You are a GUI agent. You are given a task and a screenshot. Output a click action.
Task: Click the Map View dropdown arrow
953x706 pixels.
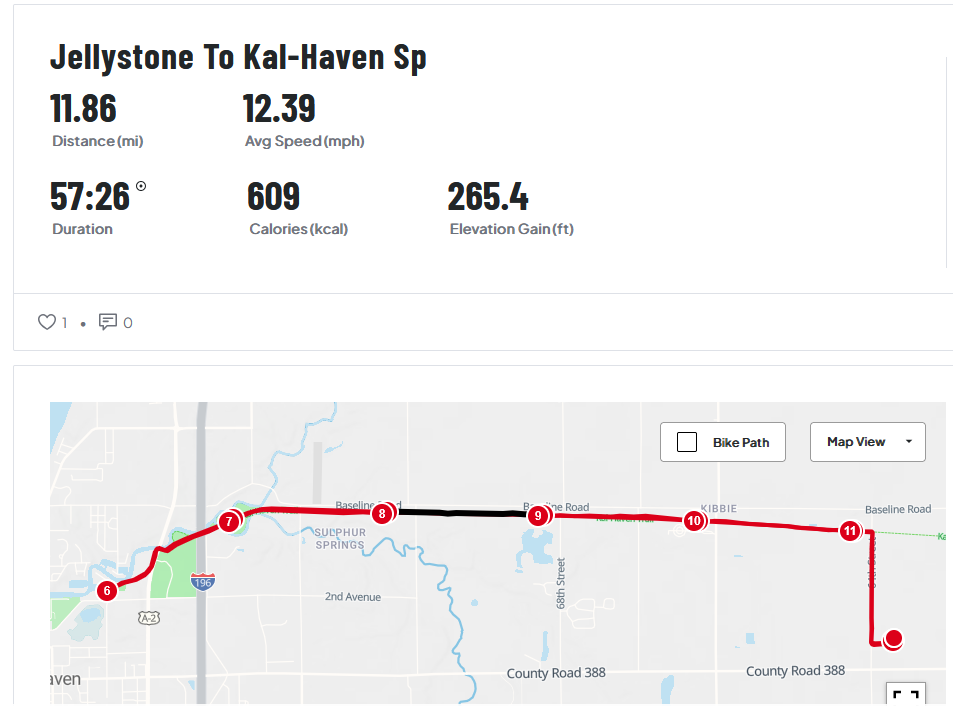click(908, 442)
